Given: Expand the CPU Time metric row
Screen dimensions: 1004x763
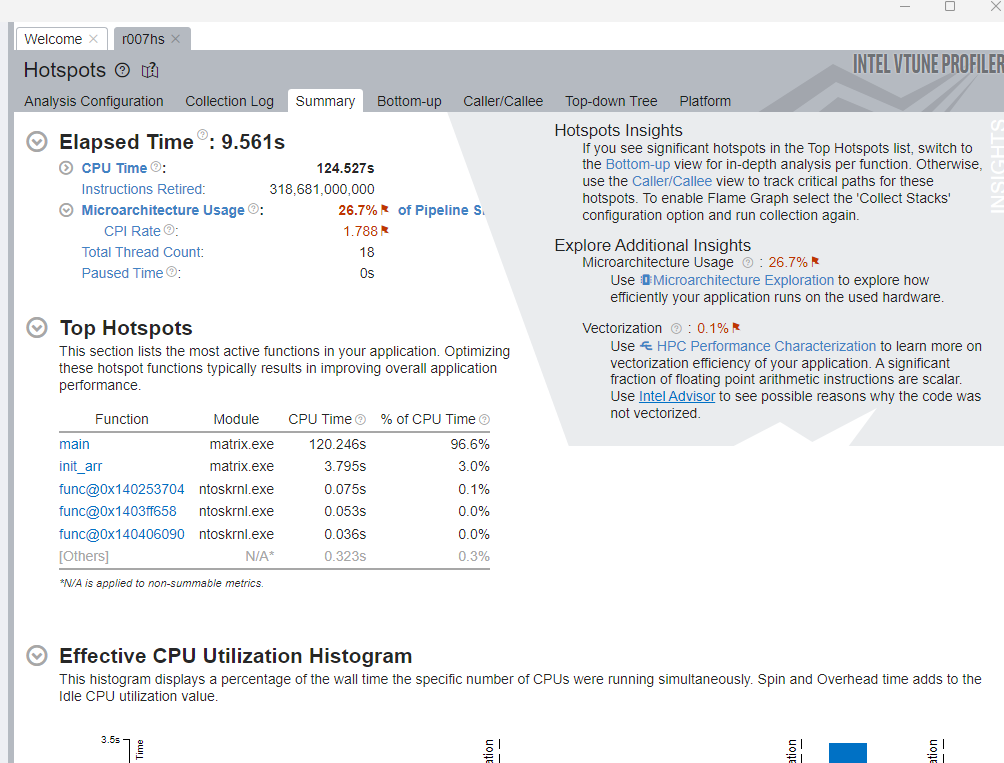Looking at the screenshot, I should 66,168.
